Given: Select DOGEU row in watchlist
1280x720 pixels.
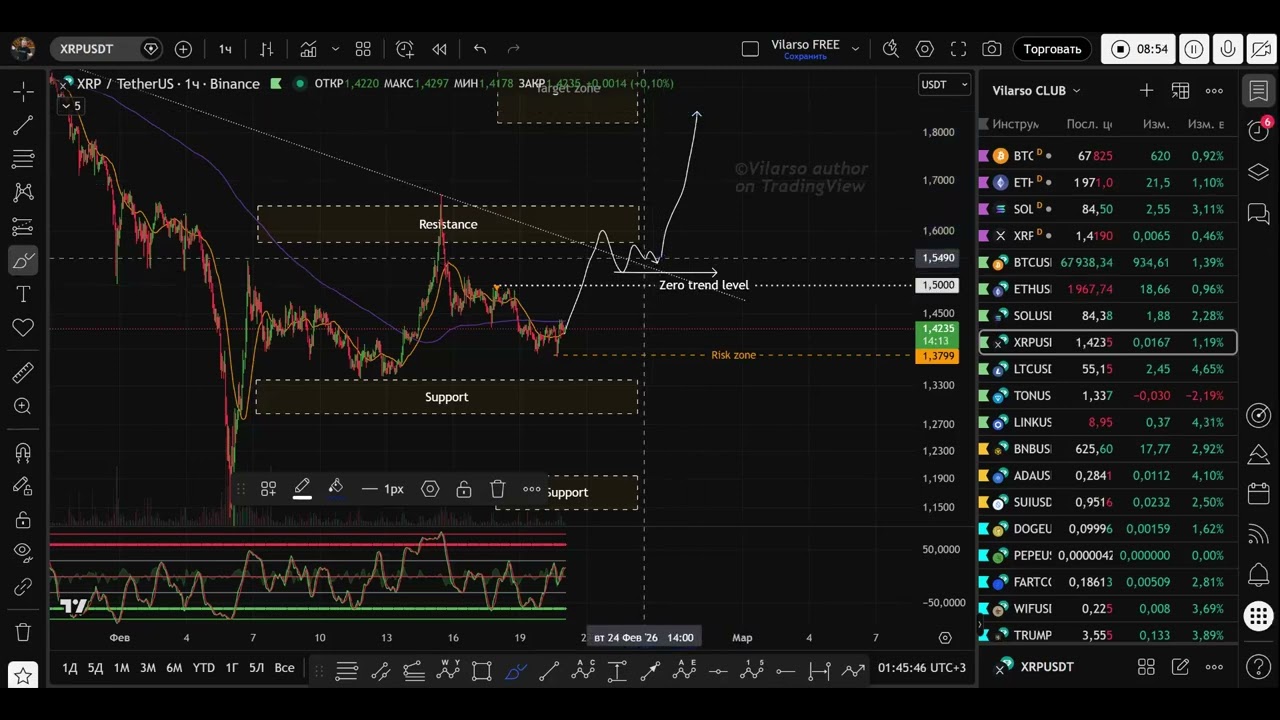Looking at the screenshot, I should (x=1107, y=528).
